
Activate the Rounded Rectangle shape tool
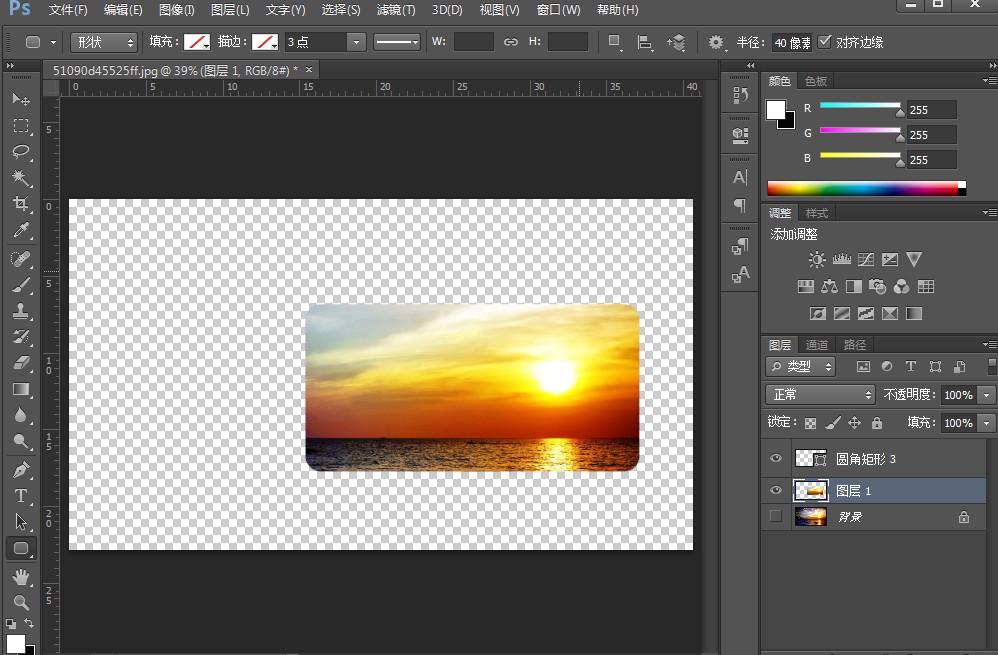[x=21, y=548]
